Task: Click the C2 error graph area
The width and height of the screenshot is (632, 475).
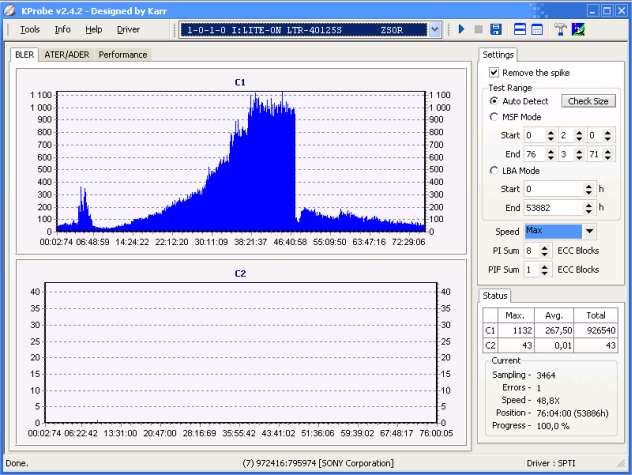Action: (241, 353)
